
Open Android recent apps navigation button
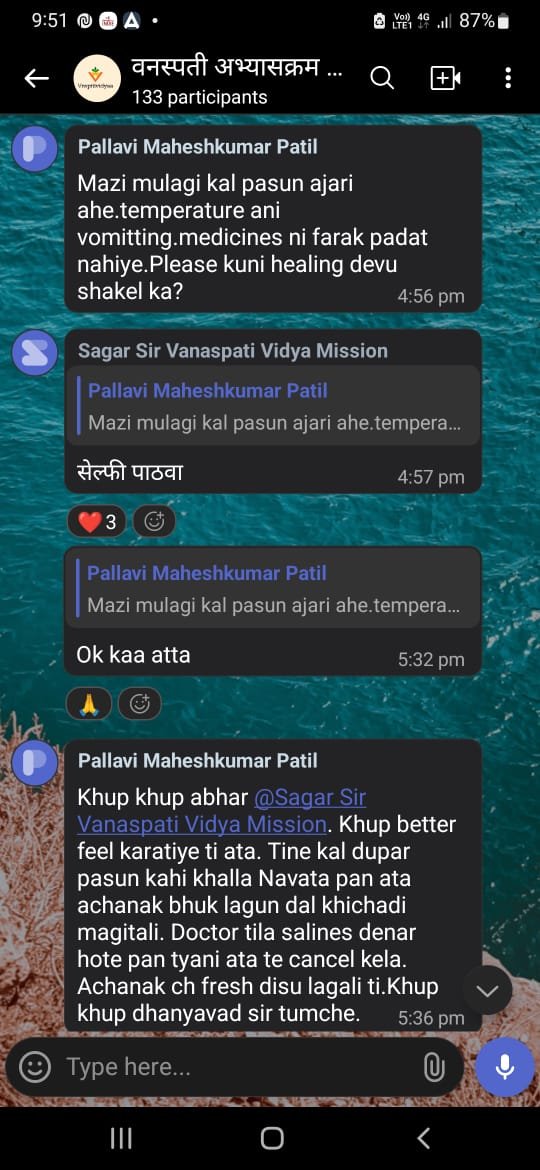pyautogui.click(x=121, y=1138)
